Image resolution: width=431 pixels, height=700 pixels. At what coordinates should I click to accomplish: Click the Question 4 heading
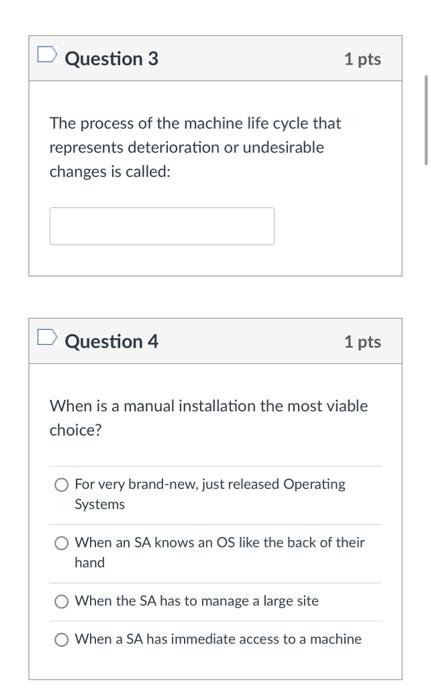tap(112, 342)
